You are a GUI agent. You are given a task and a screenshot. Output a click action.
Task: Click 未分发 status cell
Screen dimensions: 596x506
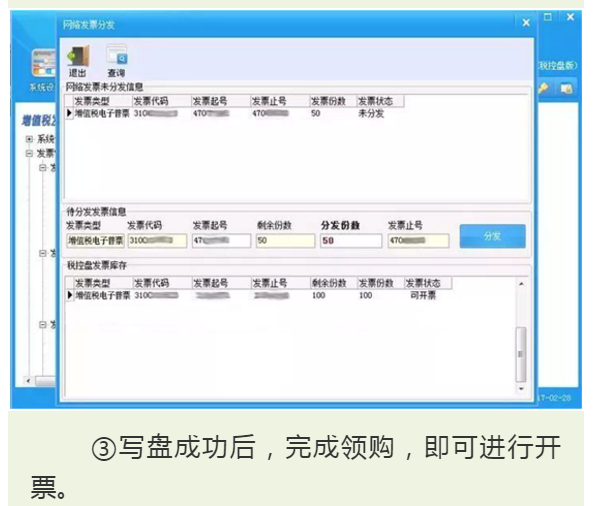(x=371, y=113)
